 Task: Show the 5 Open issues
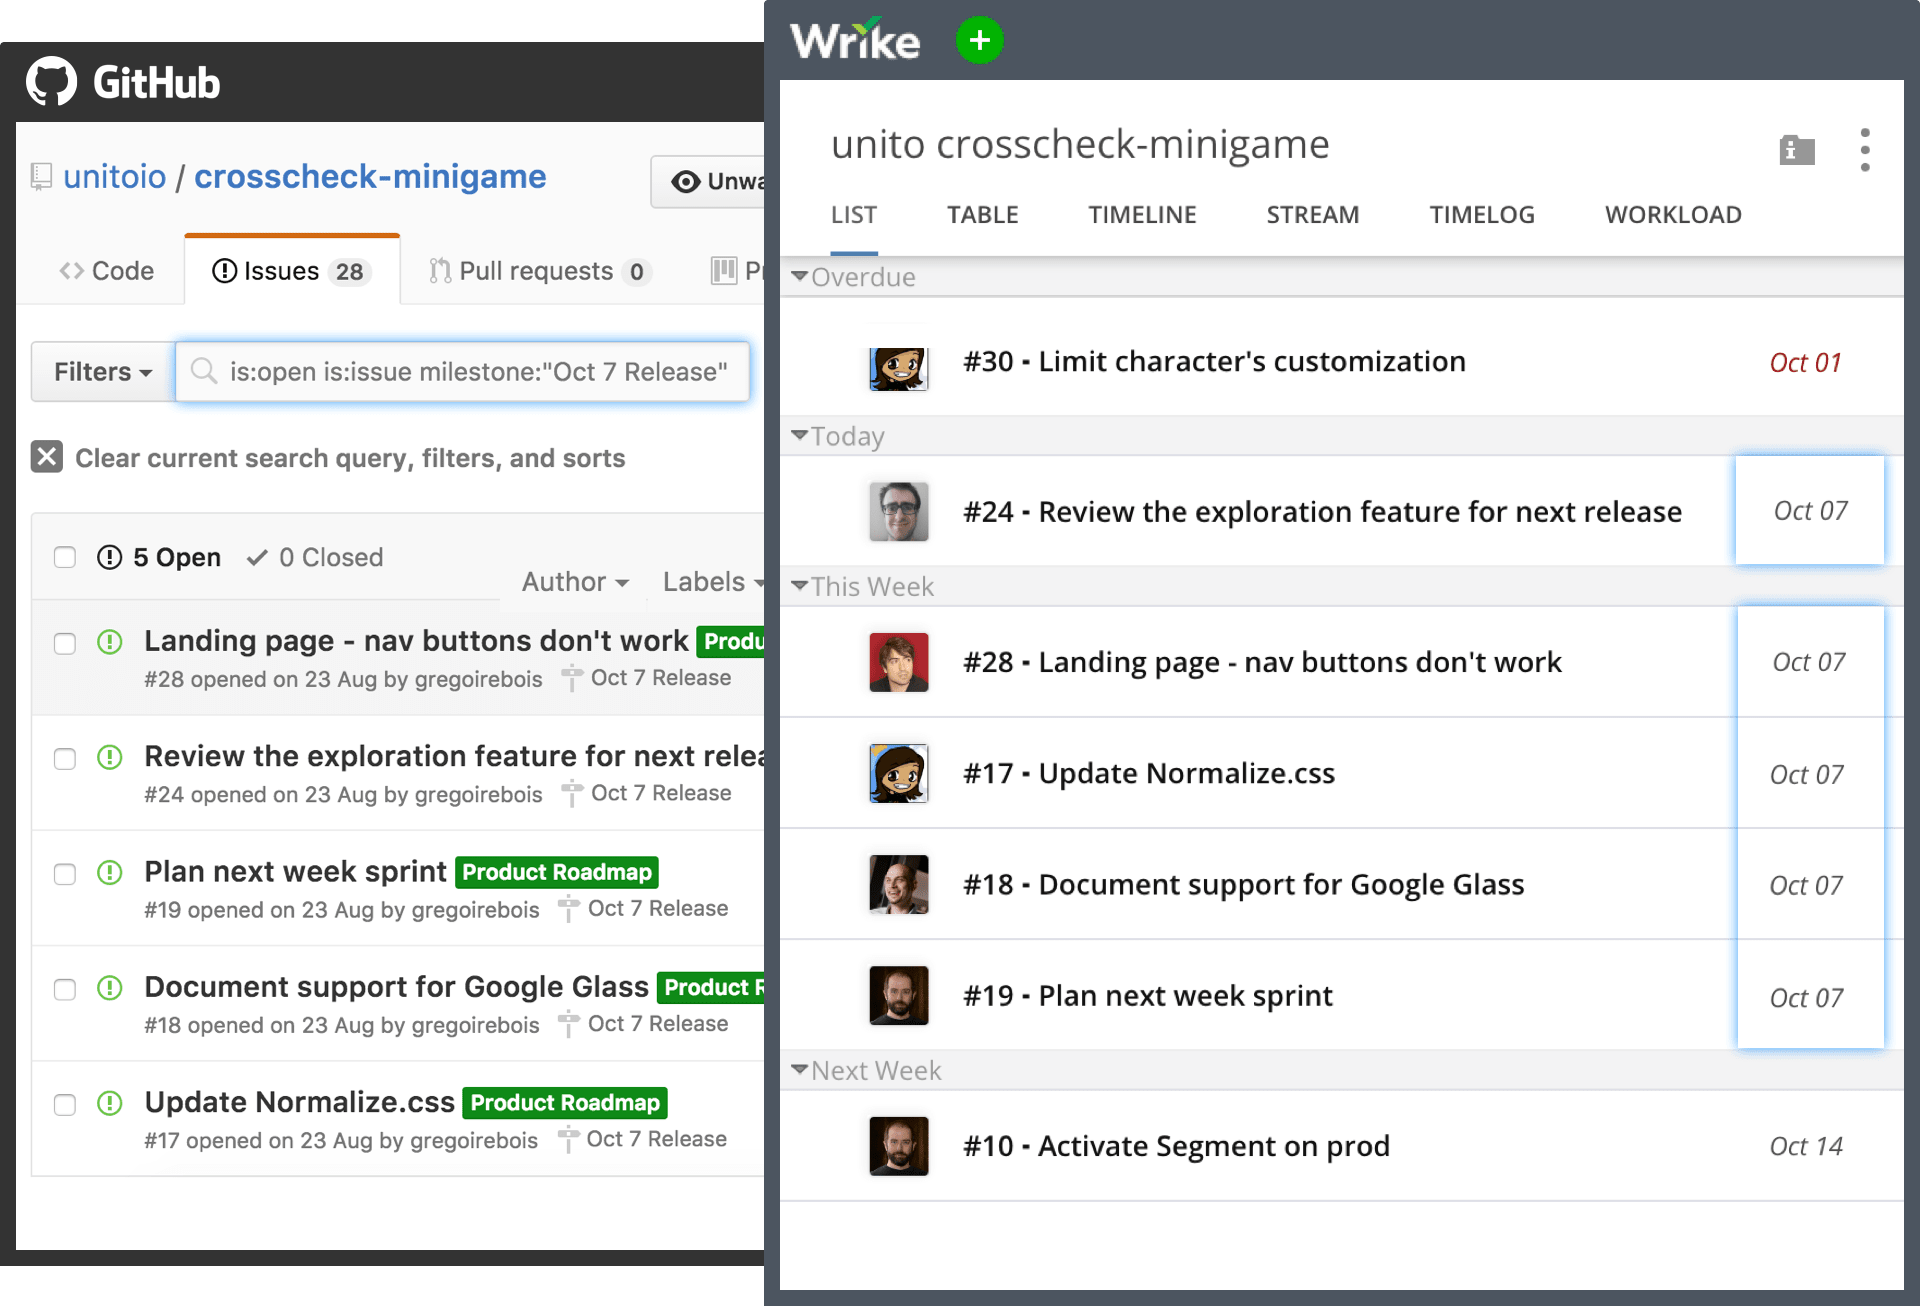[159, 557]
